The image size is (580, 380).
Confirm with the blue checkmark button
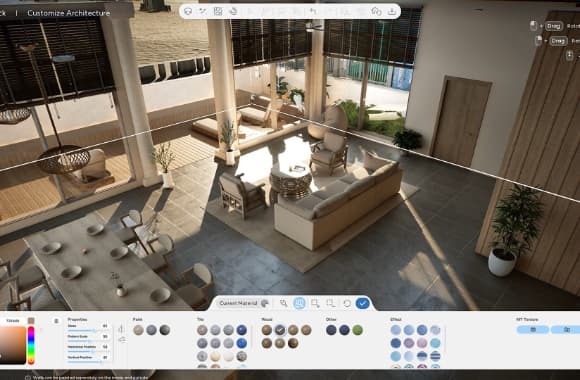pyautogui.click(x=362, y=303)
